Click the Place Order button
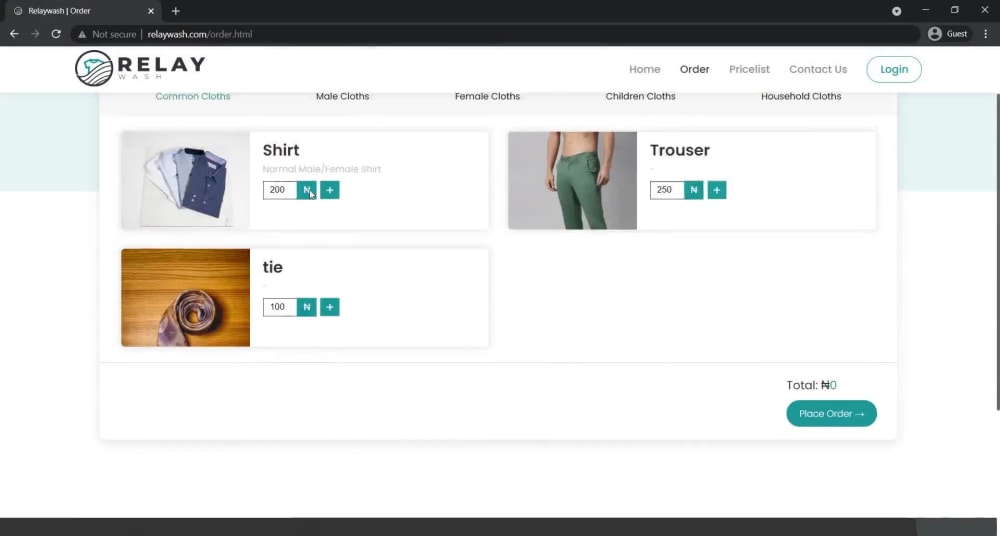This screenshot has width=1000, height=536. (x=832, y=413)
